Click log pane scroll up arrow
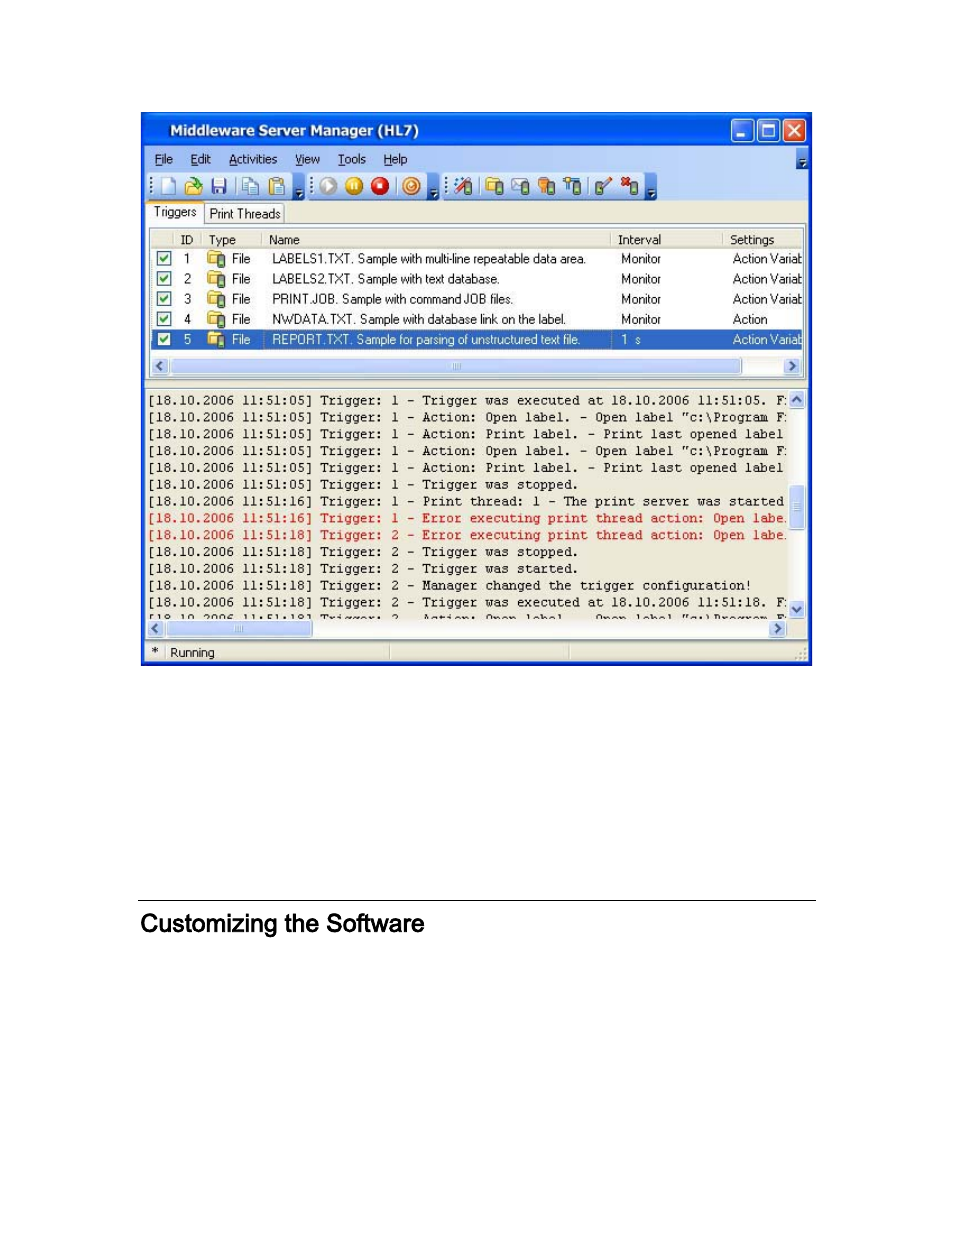Screen dimensions: 954x1235 [797, 400]
